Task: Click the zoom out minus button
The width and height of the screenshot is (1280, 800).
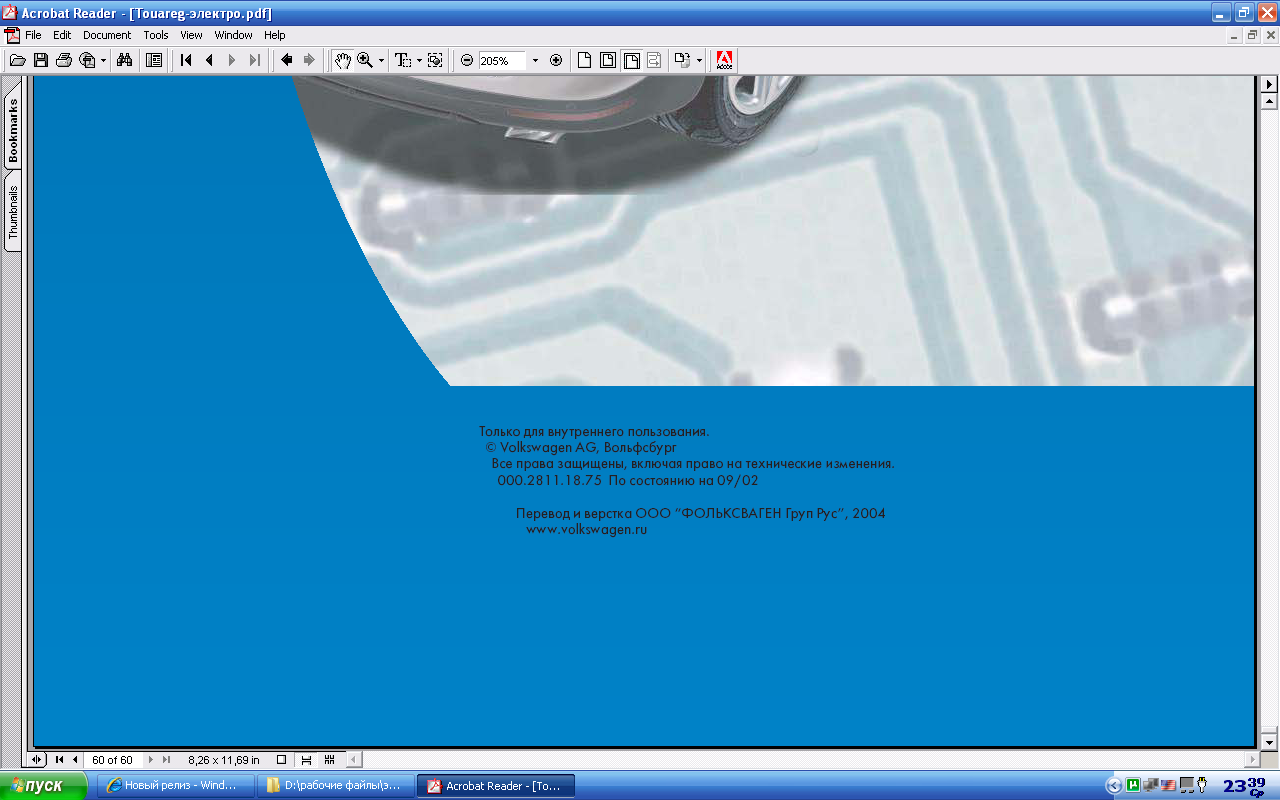Action: click(467, 60)
